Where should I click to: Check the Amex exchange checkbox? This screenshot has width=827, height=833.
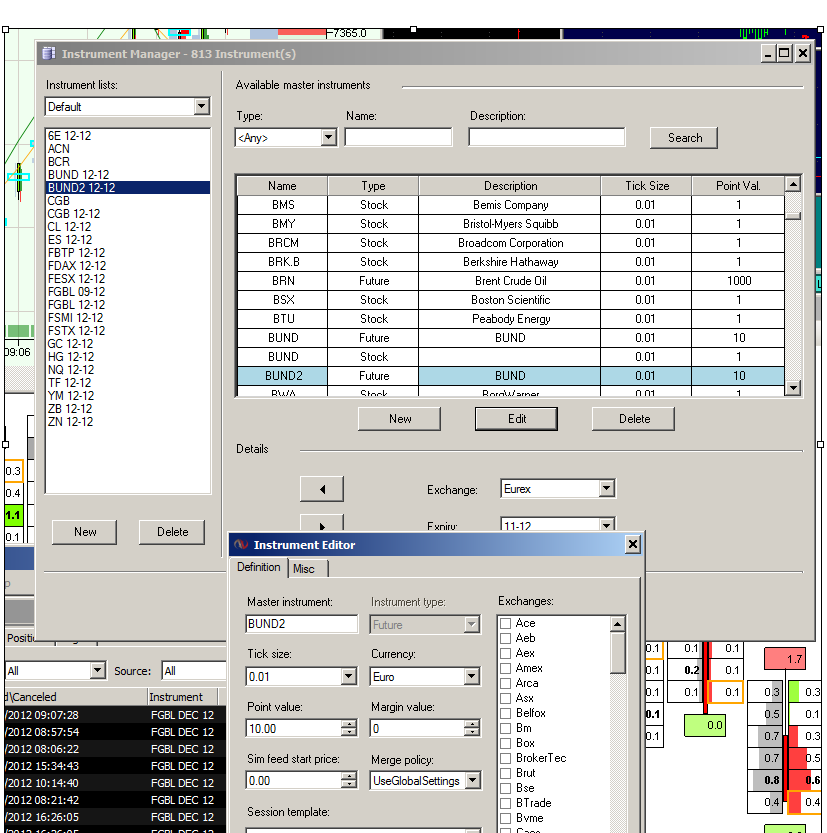click(x=506, y=668)
